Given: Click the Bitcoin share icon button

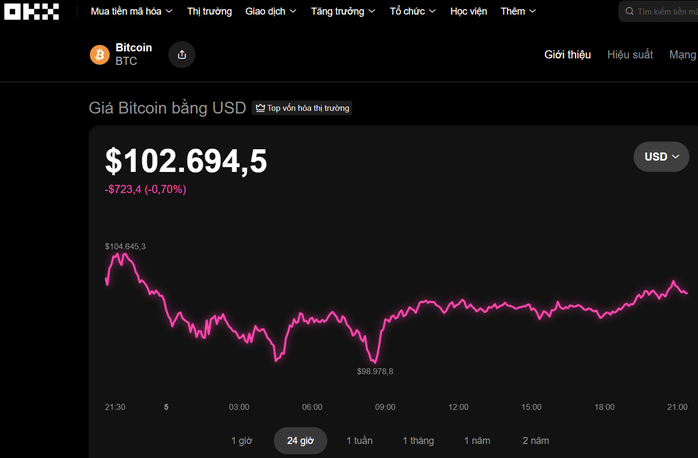Looking at the screenshot, I should click(181, 55).
